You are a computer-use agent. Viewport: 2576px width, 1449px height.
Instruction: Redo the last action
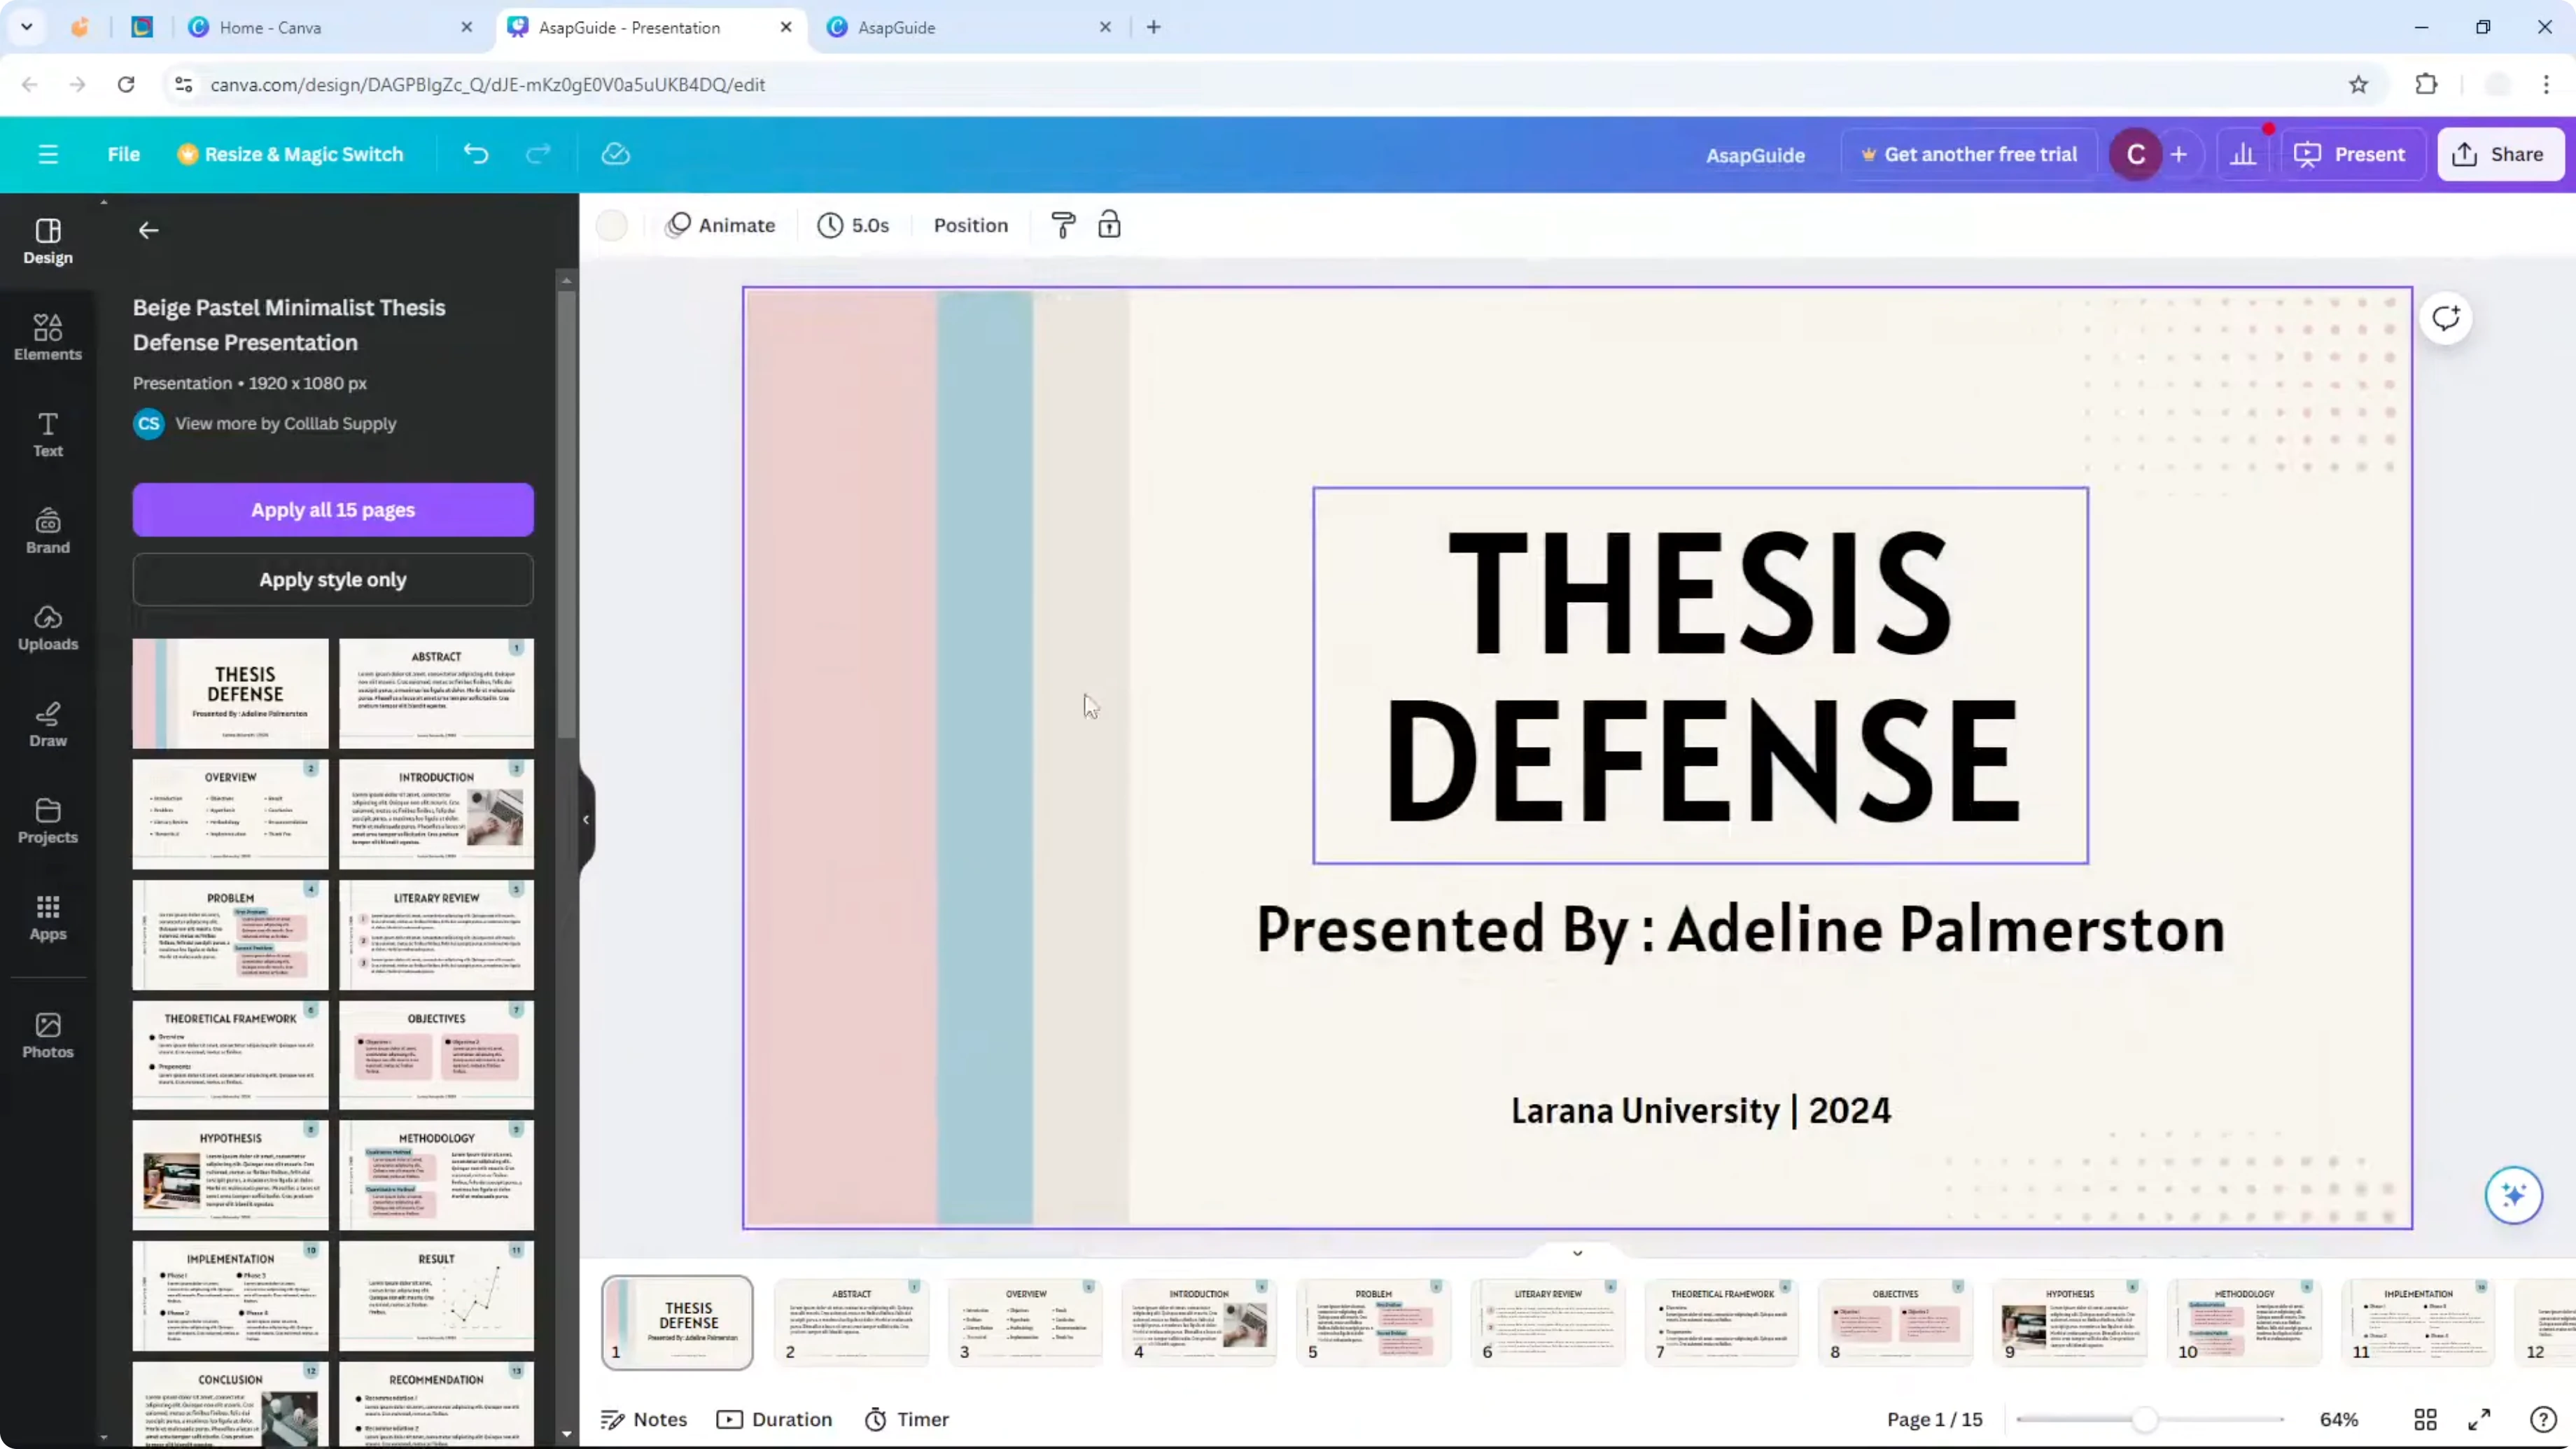[538, 154]
